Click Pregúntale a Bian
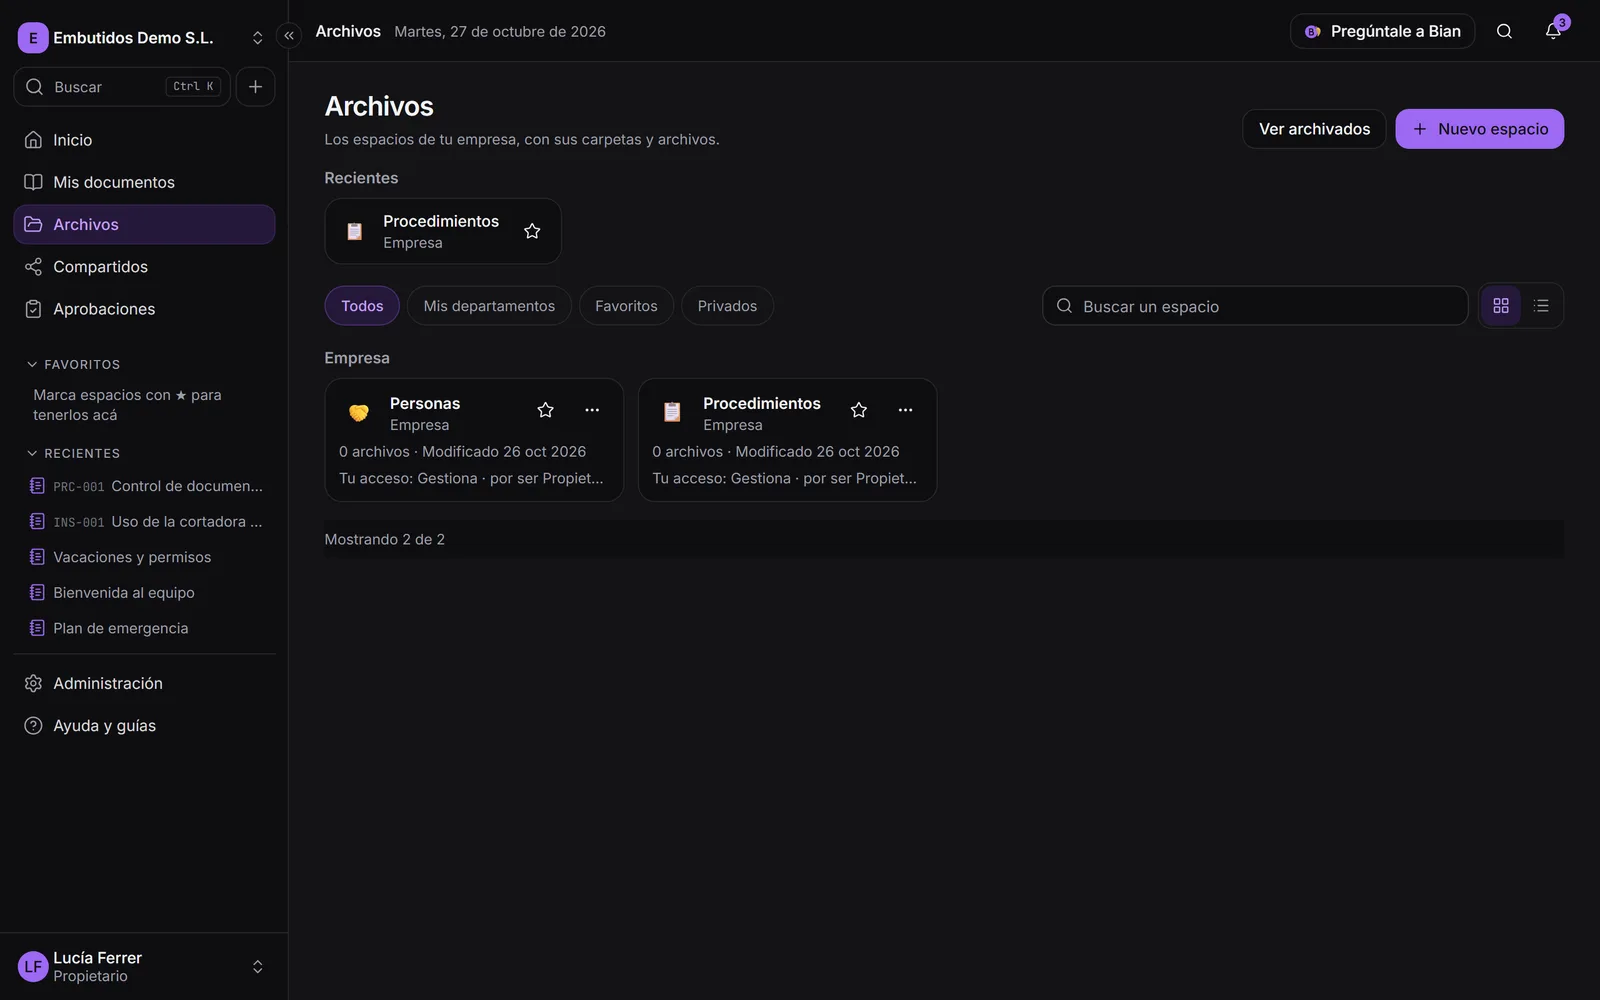The image size is (1600, 1000). point(1383,31)
